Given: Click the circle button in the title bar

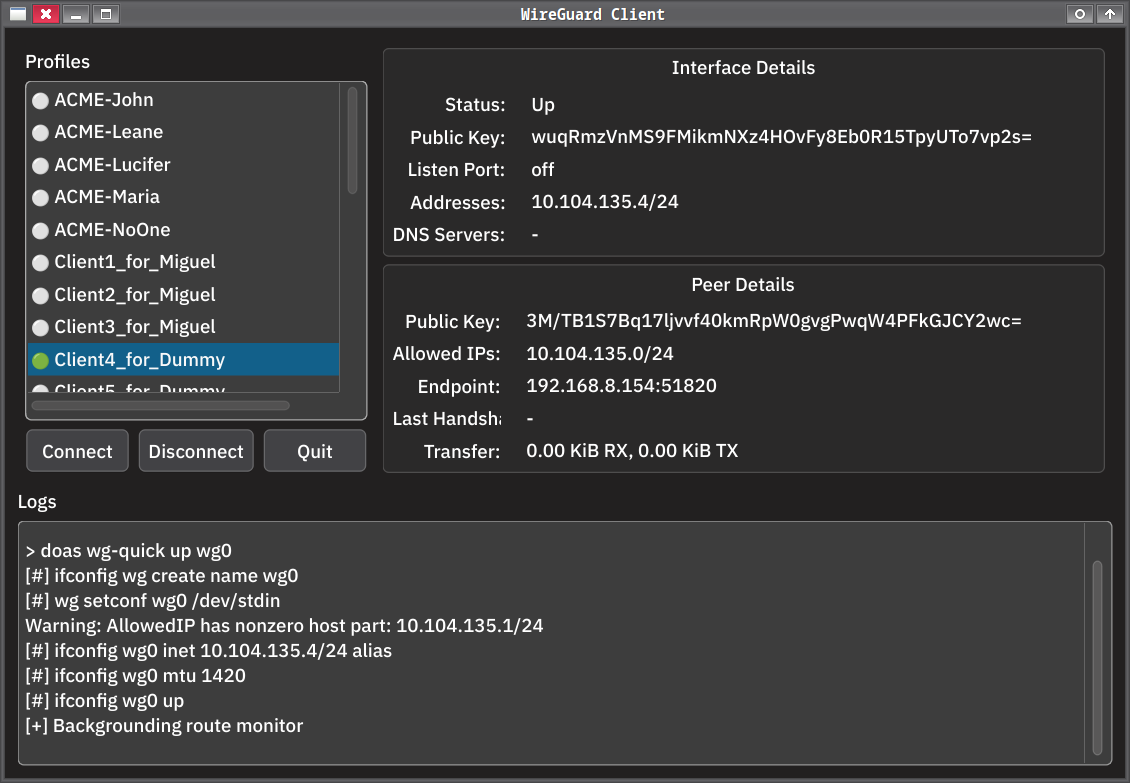Looking at the screenshot, I should tap(1080, 14).
